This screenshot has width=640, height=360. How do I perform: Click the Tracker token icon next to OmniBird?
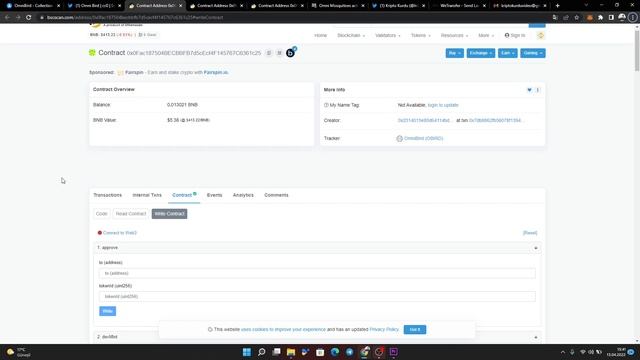point(400,138)
